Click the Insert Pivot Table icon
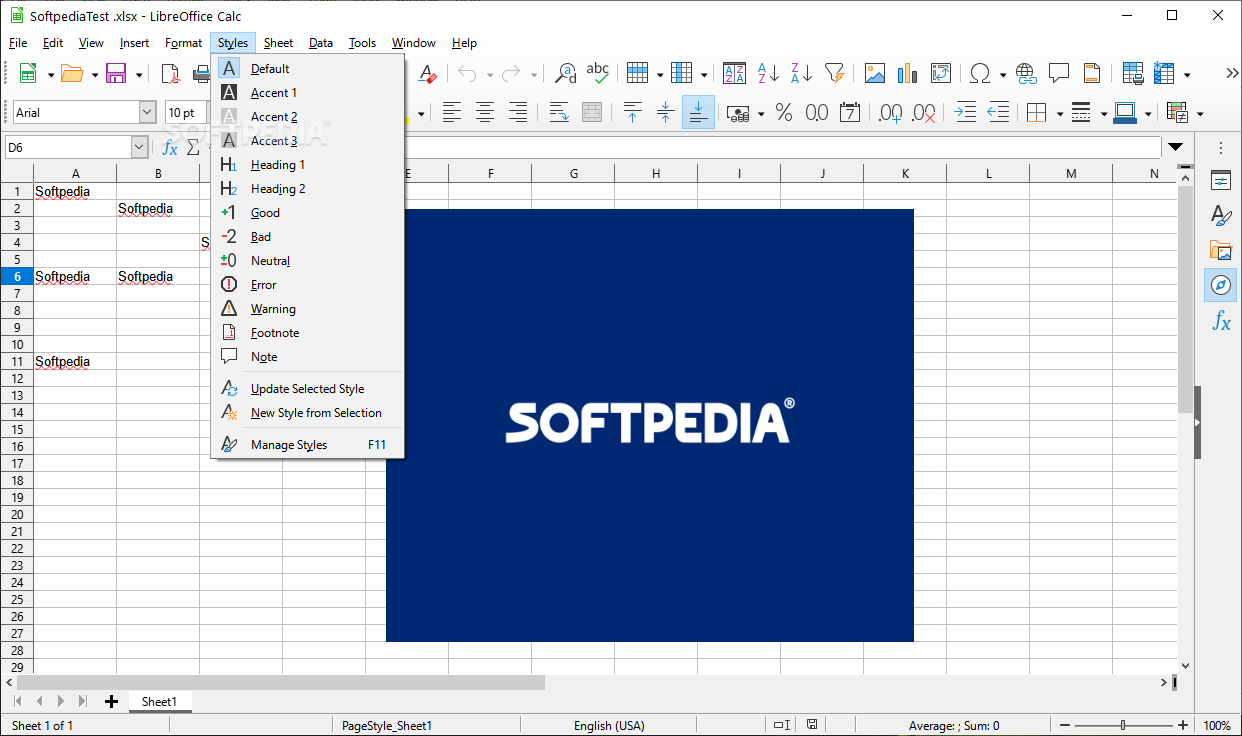 point(941,73)
